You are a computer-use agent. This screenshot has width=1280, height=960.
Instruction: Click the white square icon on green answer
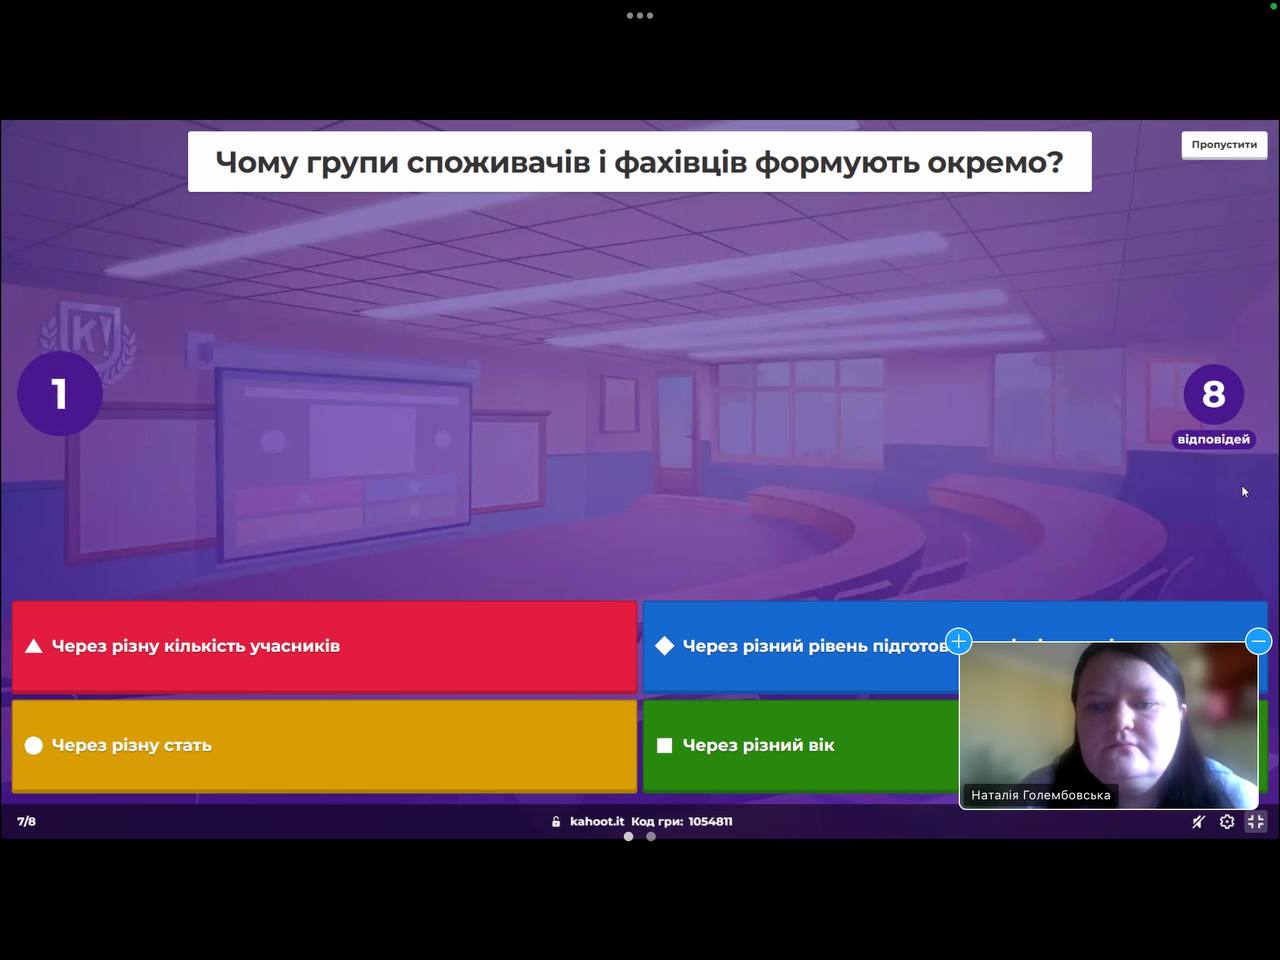tap(664, 745)
